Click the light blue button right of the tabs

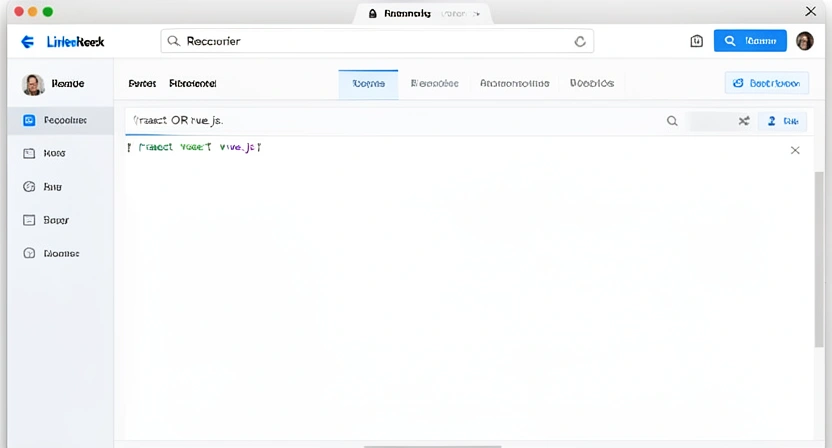pyautogui.click(x=766, y=84)
